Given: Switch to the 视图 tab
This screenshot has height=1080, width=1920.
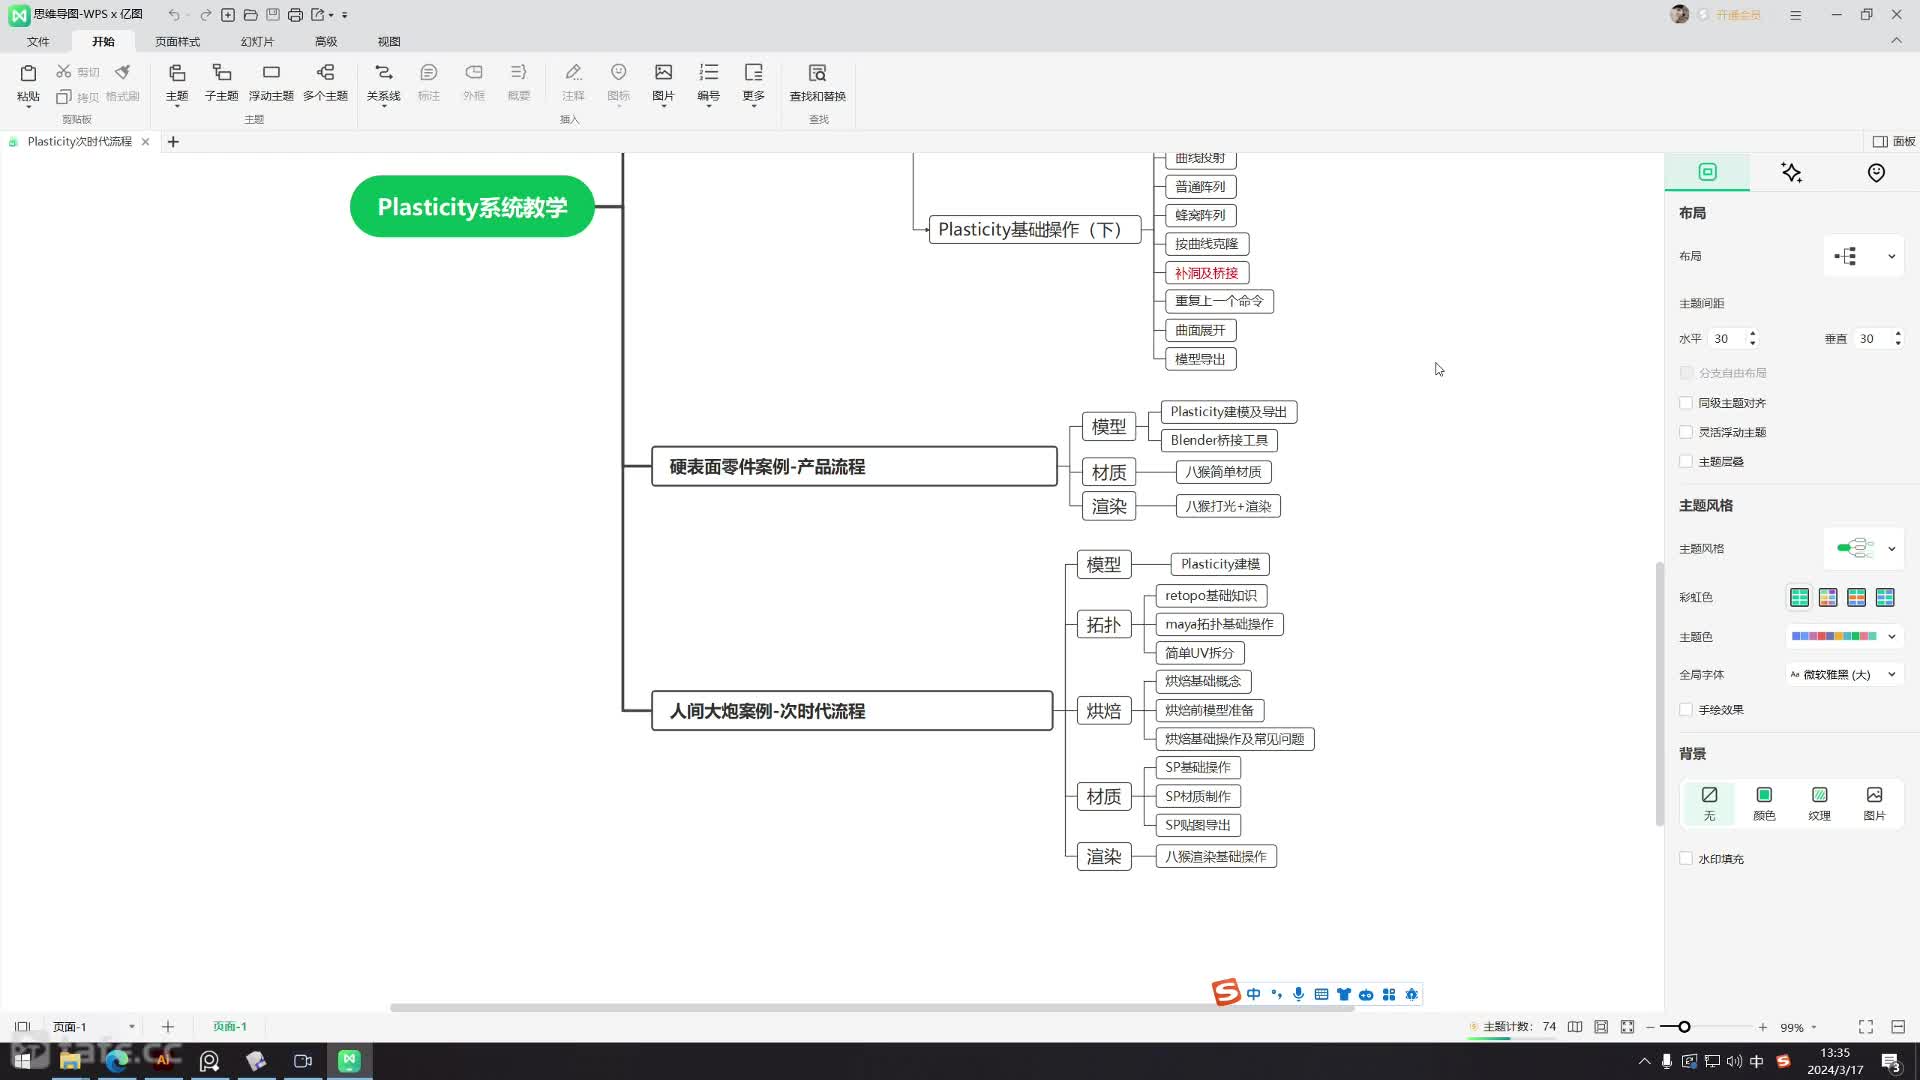Looking at the screenshot, I should (389, 41).
